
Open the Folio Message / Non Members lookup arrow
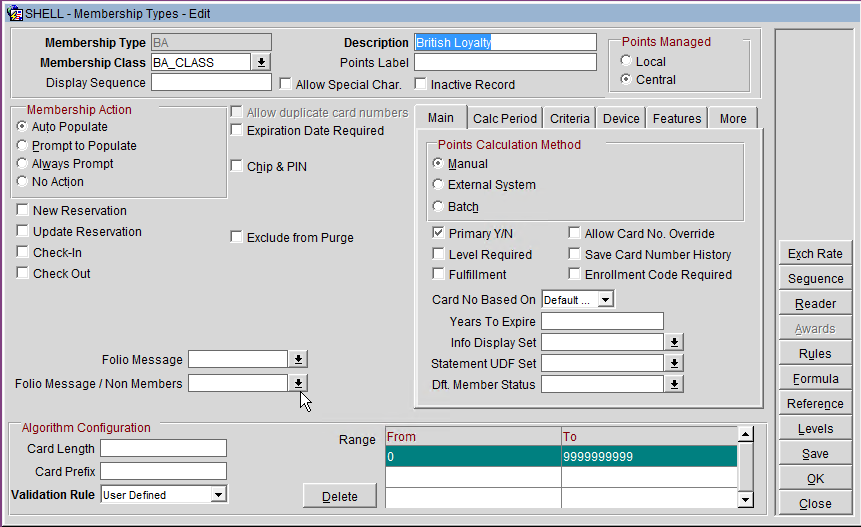[298, 383]
